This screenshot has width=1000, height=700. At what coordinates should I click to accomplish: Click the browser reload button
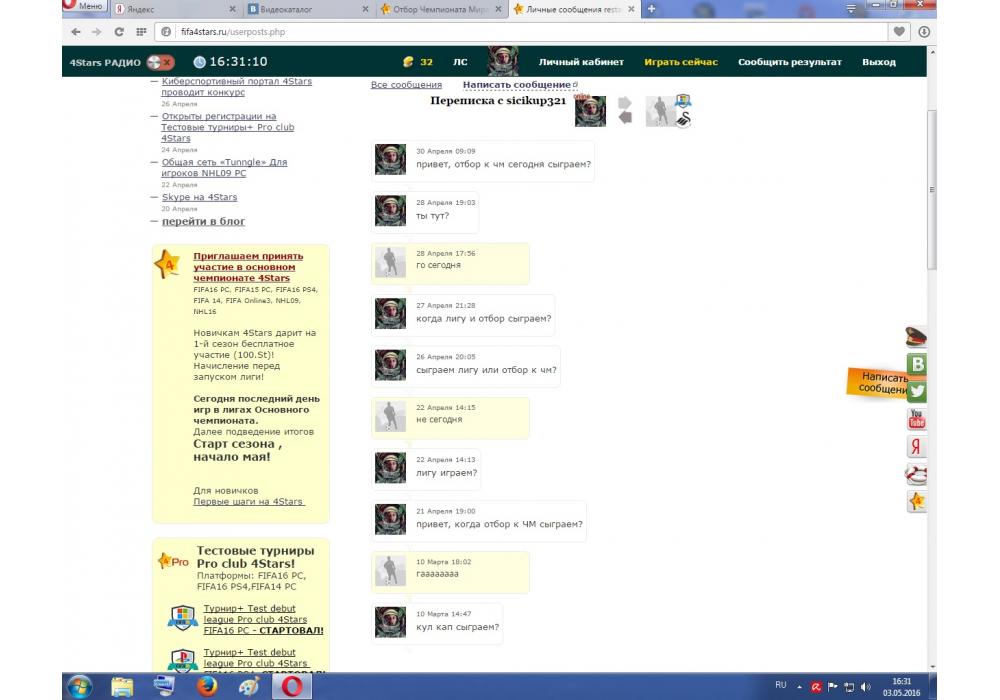118,32
